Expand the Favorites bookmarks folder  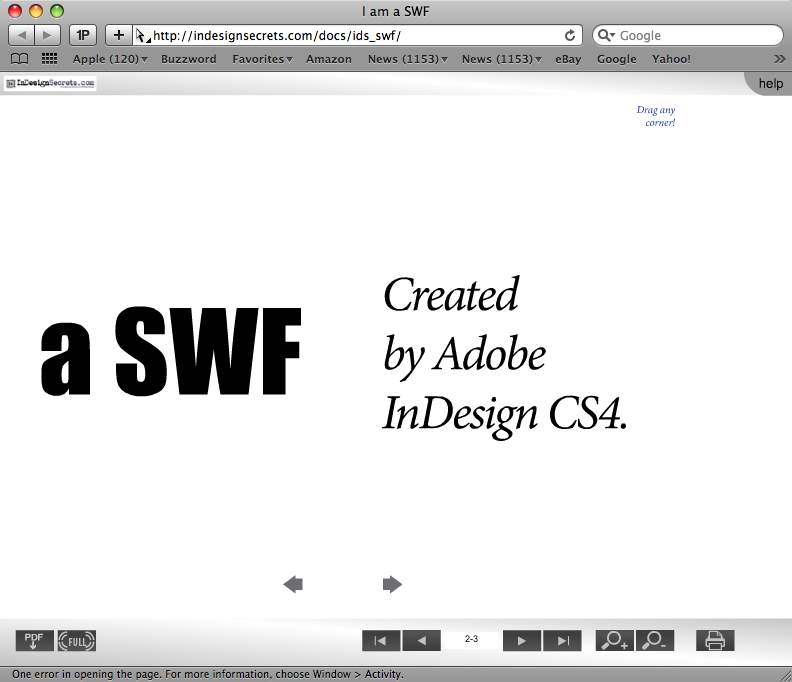tap(262, 59)
